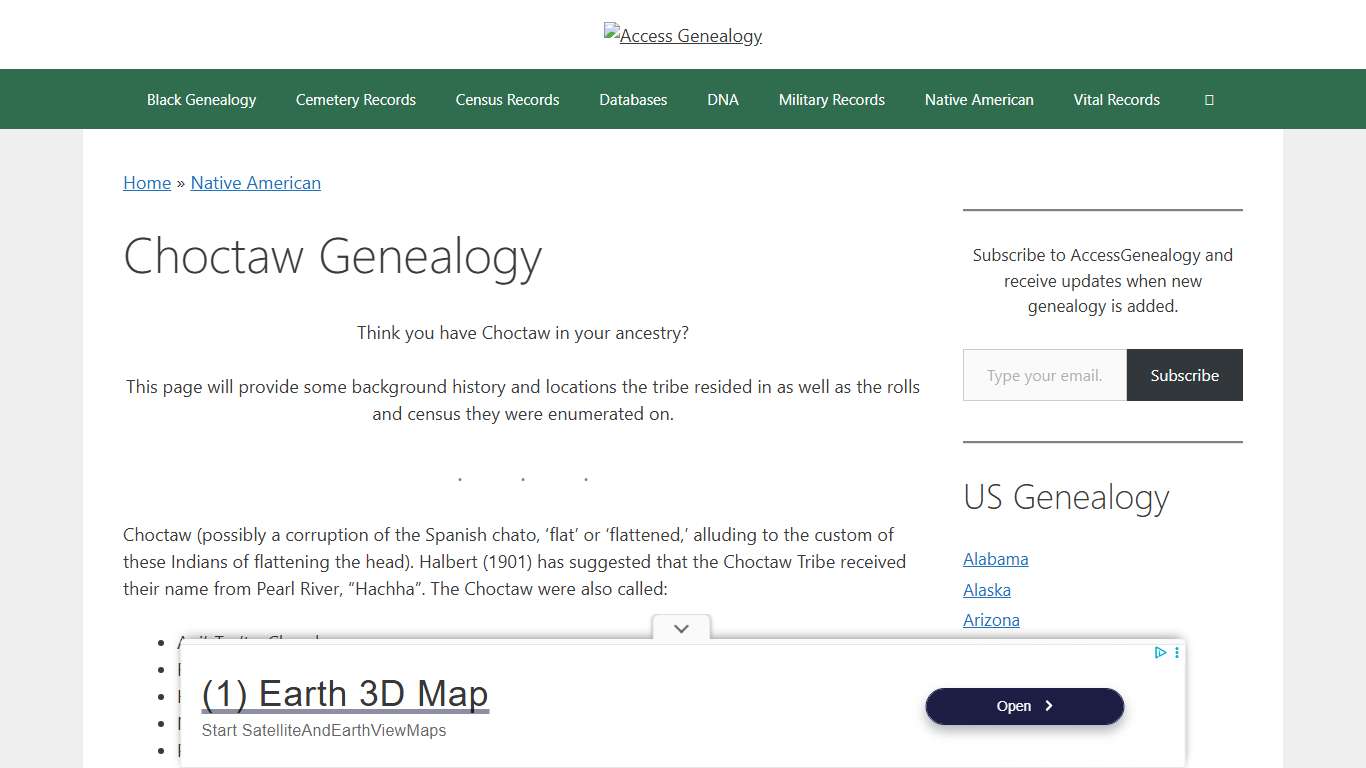Click the Arizona link in the sidebar
Image resolution: width=1366 pixels, height=768 pixels.
(991, 620)
